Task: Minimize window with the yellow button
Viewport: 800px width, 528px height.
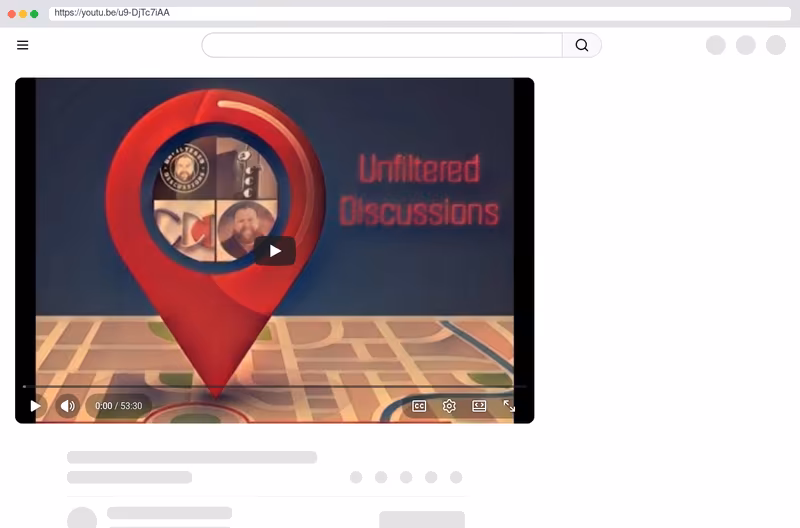Action: click(x=23, y=14)
